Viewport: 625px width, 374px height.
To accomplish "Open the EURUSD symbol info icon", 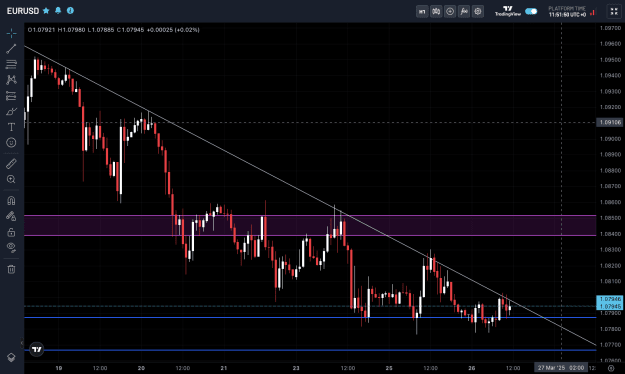I will point(70,11).
